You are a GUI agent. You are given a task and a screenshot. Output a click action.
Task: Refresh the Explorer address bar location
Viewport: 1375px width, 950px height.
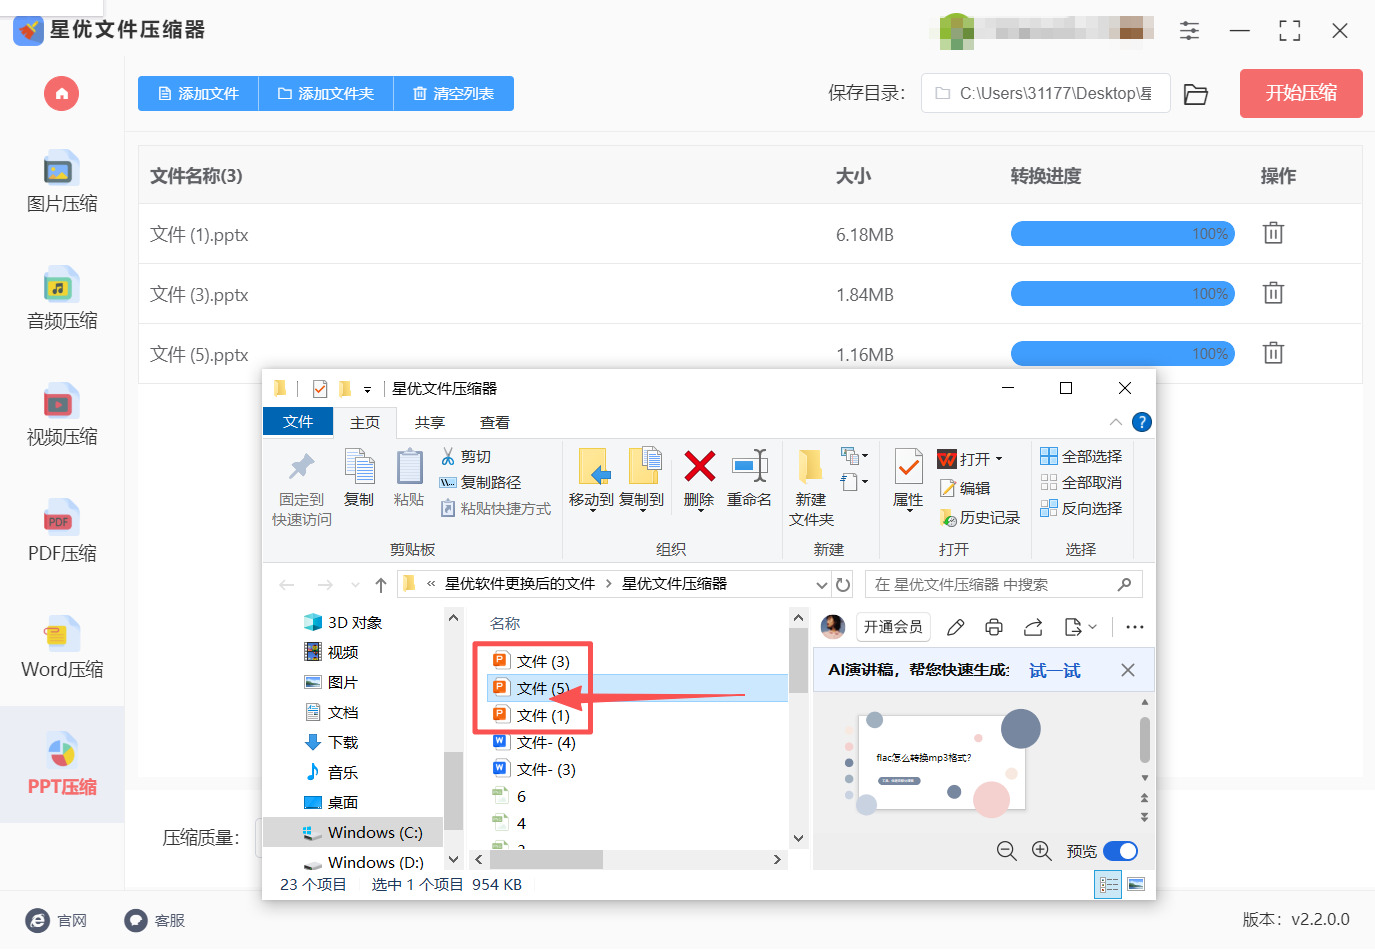pos(843,584)
